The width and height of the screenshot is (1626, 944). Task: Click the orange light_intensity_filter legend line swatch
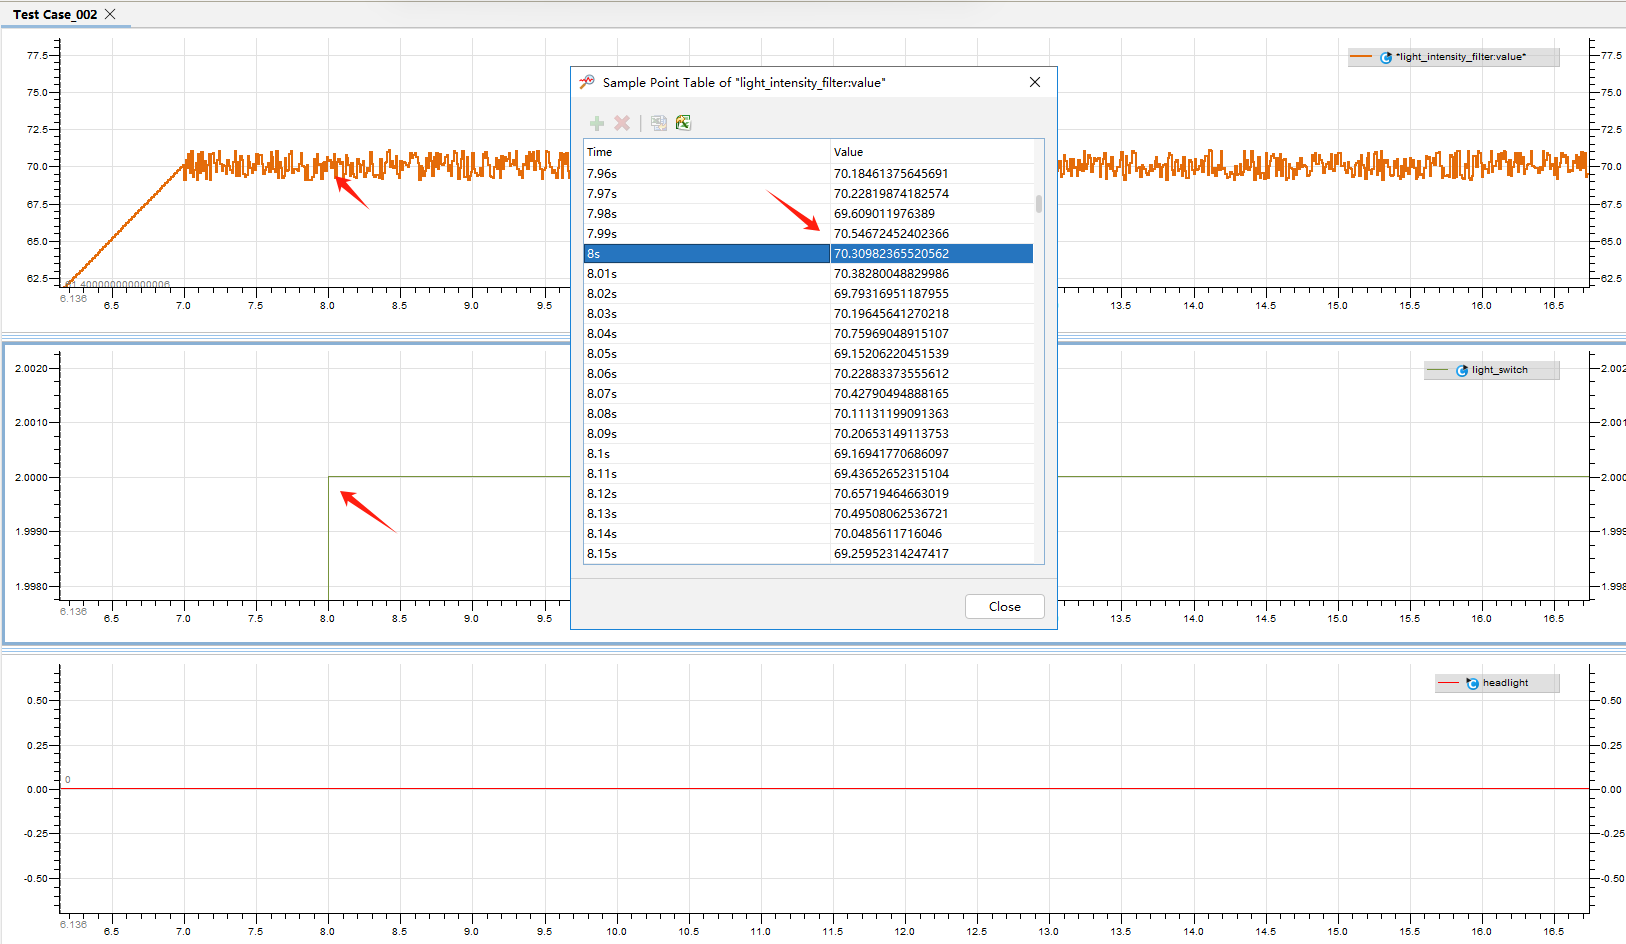(1361, 57)
